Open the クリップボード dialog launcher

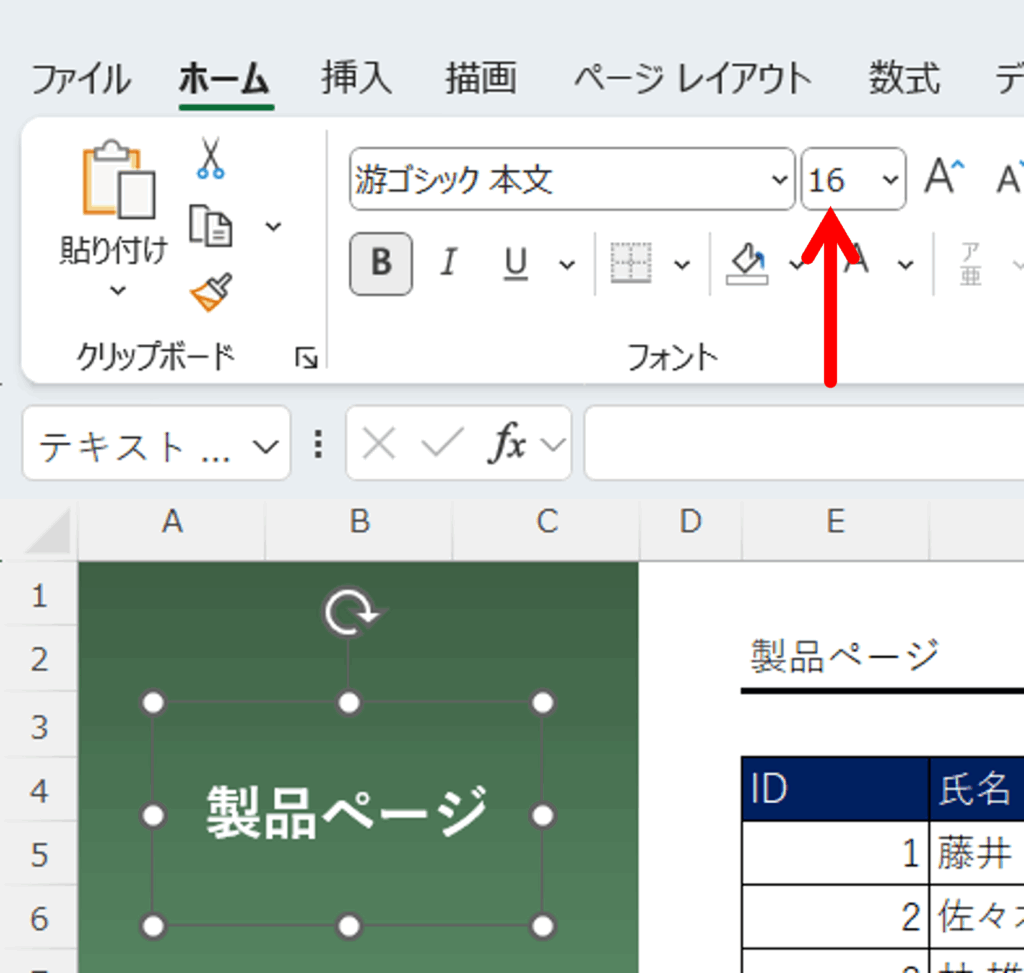pos(306,358)
